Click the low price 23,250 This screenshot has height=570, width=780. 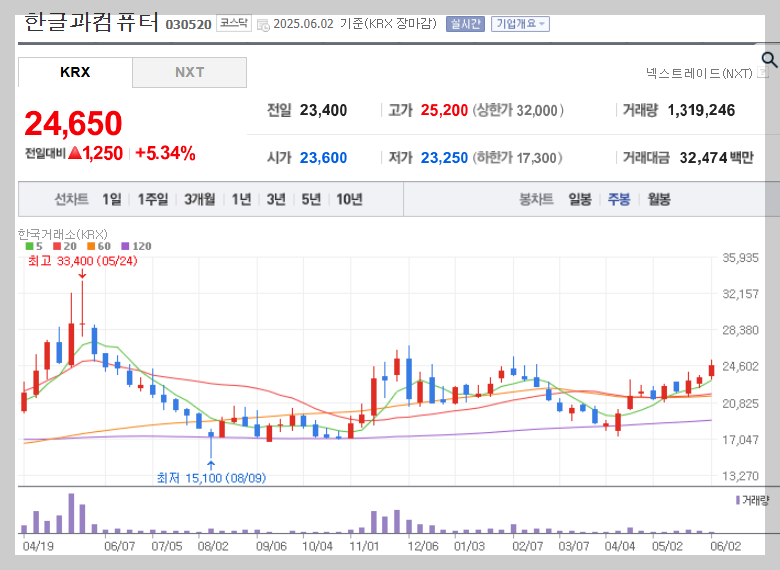(444, 158)
